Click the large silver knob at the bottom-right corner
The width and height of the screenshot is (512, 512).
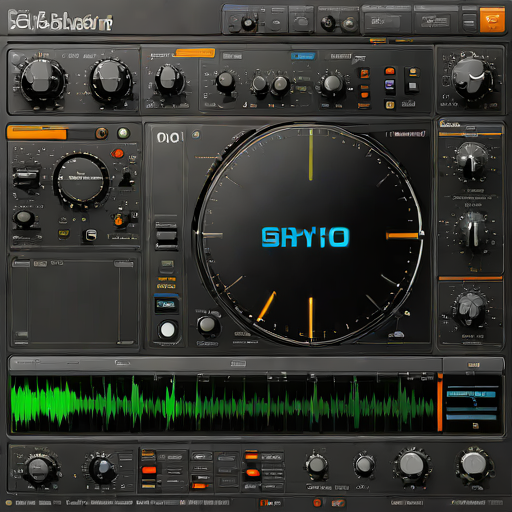click(473, 465)
